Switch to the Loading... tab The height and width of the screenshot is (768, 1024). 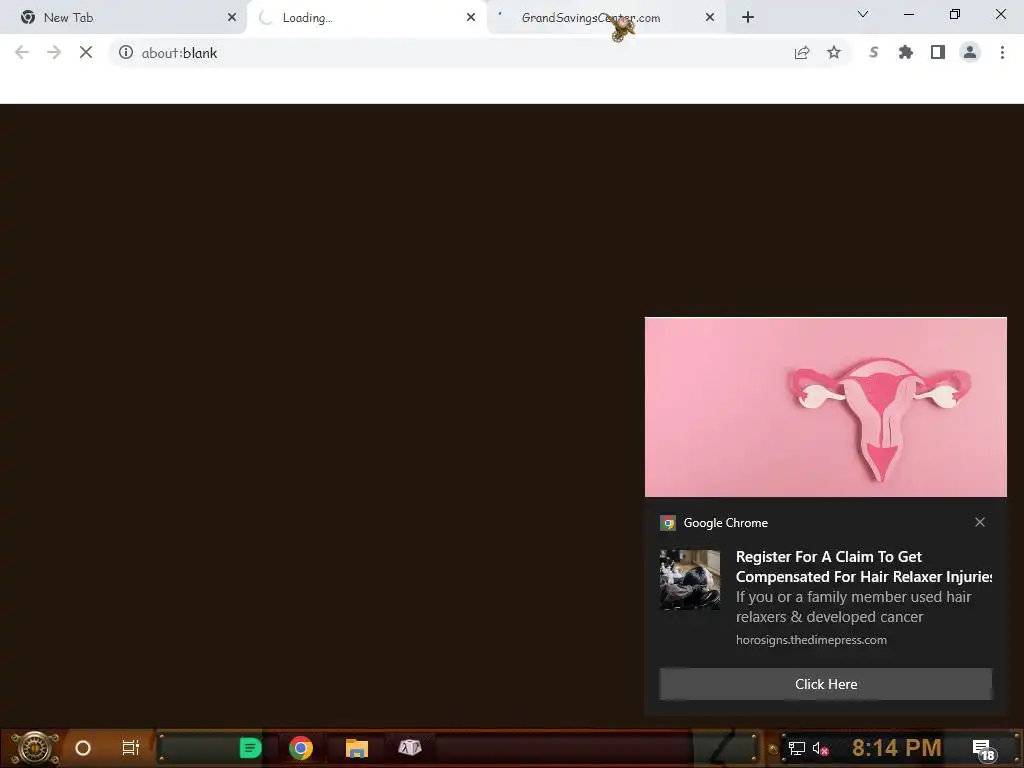pos(366,18)
